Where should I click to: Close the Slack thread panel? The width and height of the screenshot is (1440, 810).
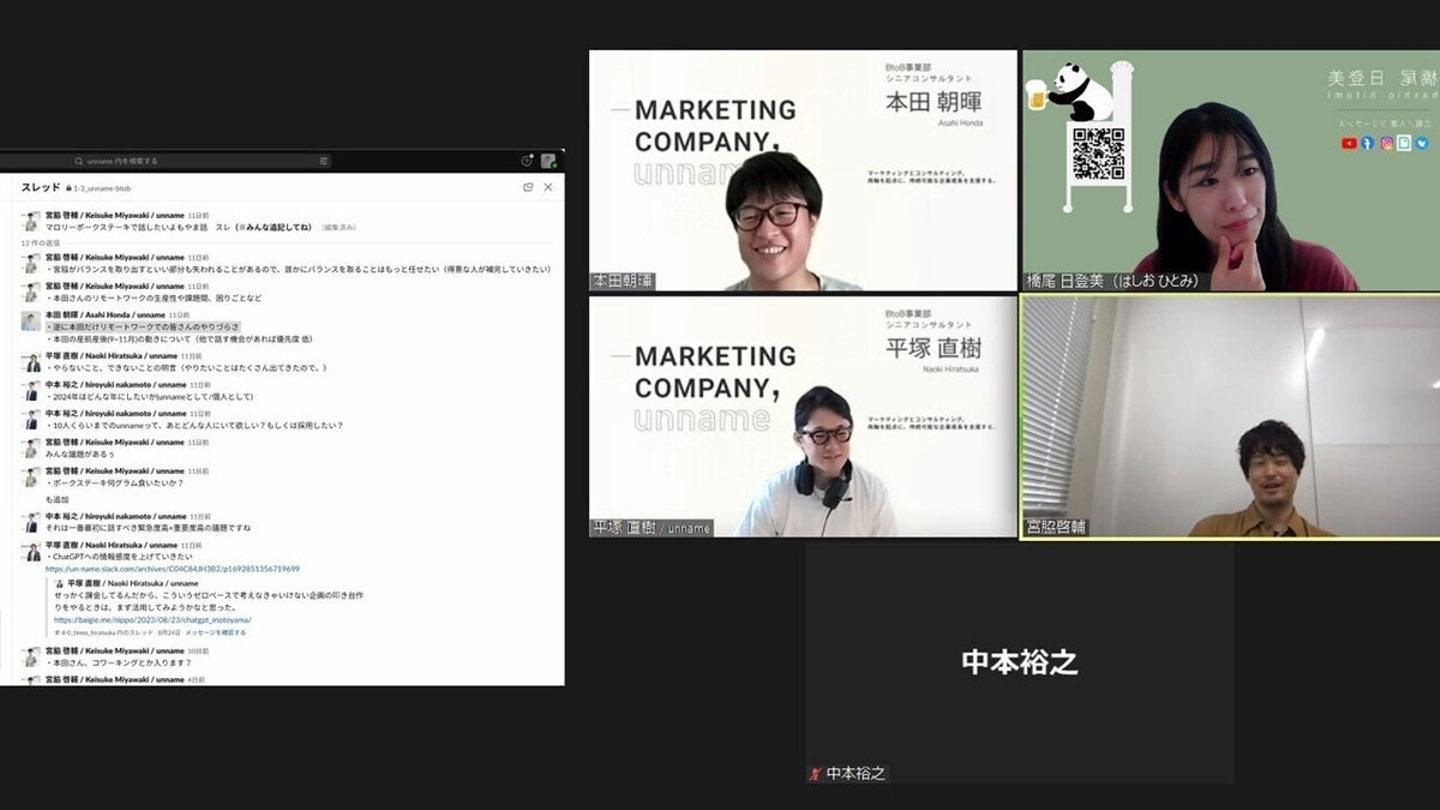pyautogui.click(x=548, y=187)
